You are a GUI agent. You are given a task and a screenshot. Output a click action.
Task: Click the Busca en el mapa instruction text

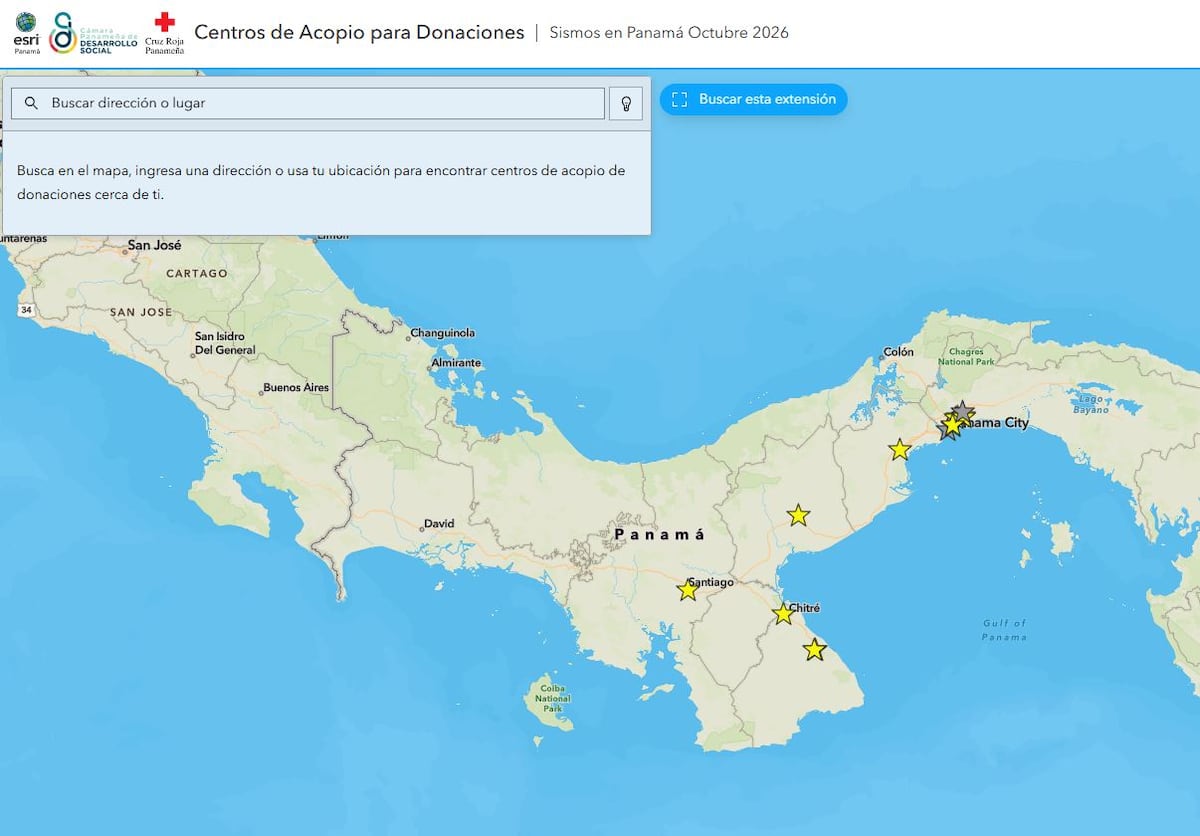click(321, 182)
